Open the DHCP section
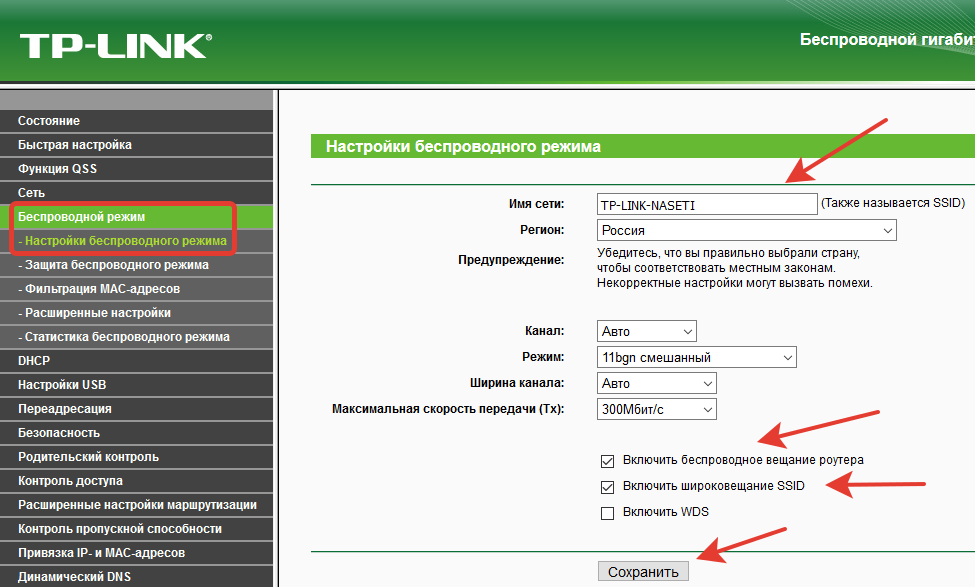The height and width of the screenshot is (587, 975). tap(136, 361)
